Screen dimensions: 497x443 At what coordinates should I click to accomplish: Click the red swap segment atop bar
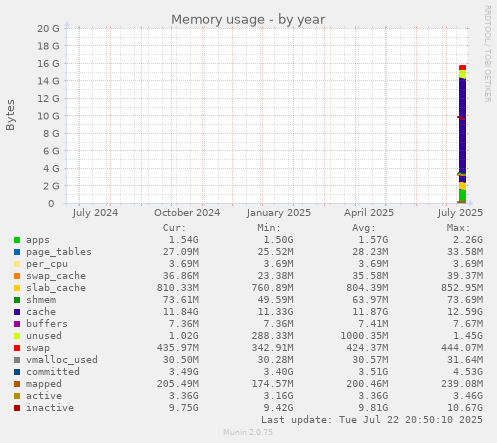[x=462, y=68]
